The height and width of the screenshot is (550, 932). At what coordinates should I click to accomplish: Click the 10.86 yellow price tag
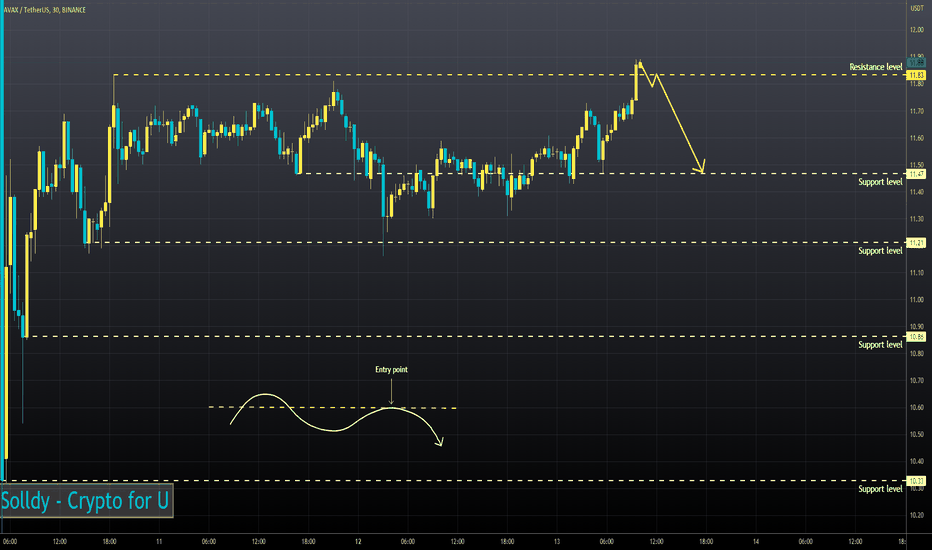916,337
